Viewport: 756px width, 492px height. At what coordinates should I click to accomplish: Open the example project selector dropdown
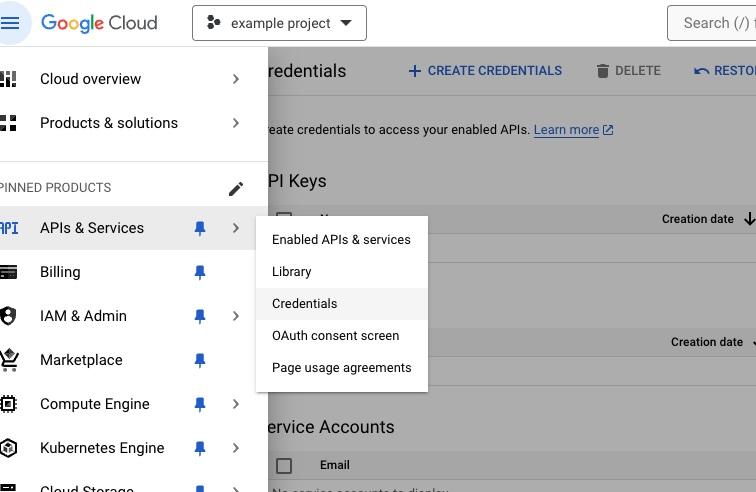[x=279, y=23]
